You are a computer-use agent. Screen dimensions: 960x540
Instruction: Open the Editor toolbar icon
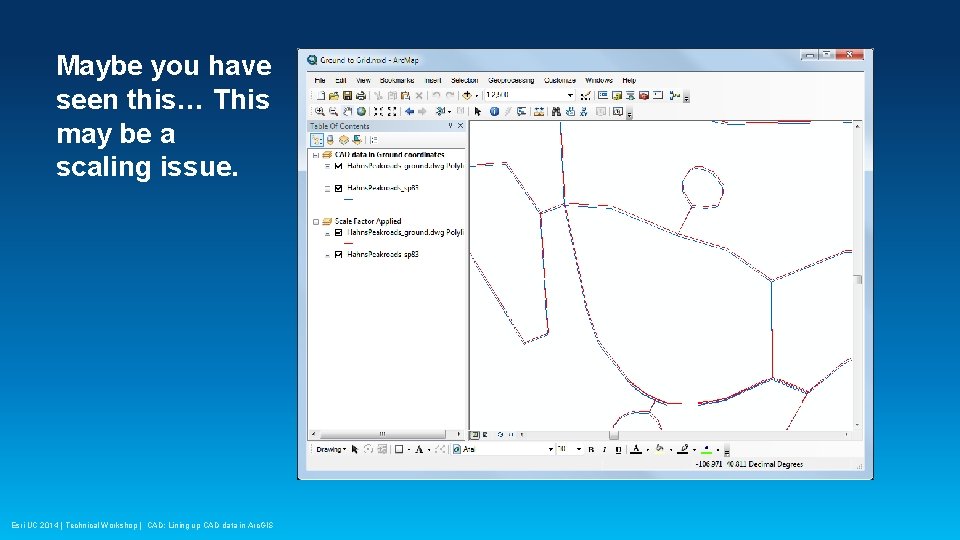(x=586, y=96)
